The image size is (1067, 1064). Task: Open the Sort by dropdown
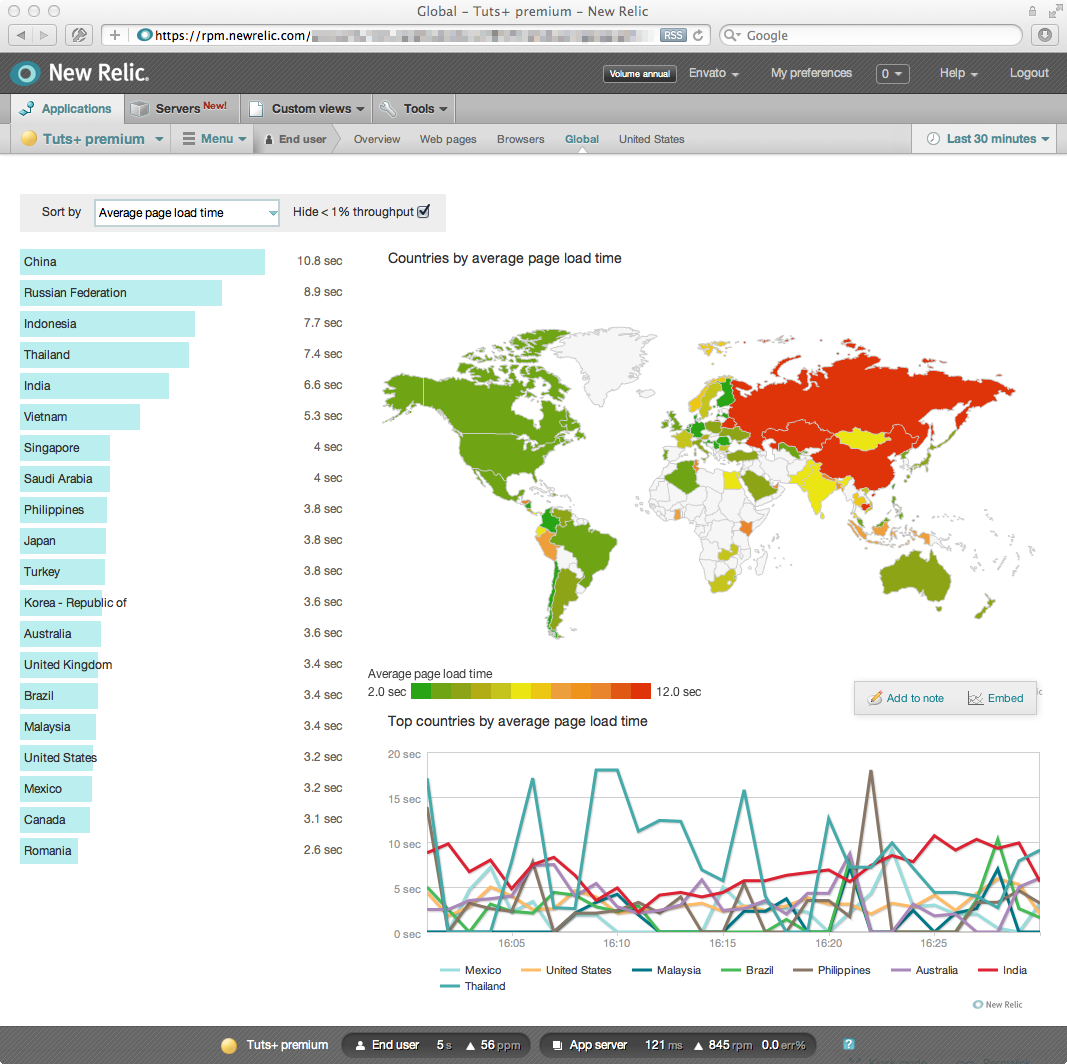pyautogui.click(x=186, y=213)
